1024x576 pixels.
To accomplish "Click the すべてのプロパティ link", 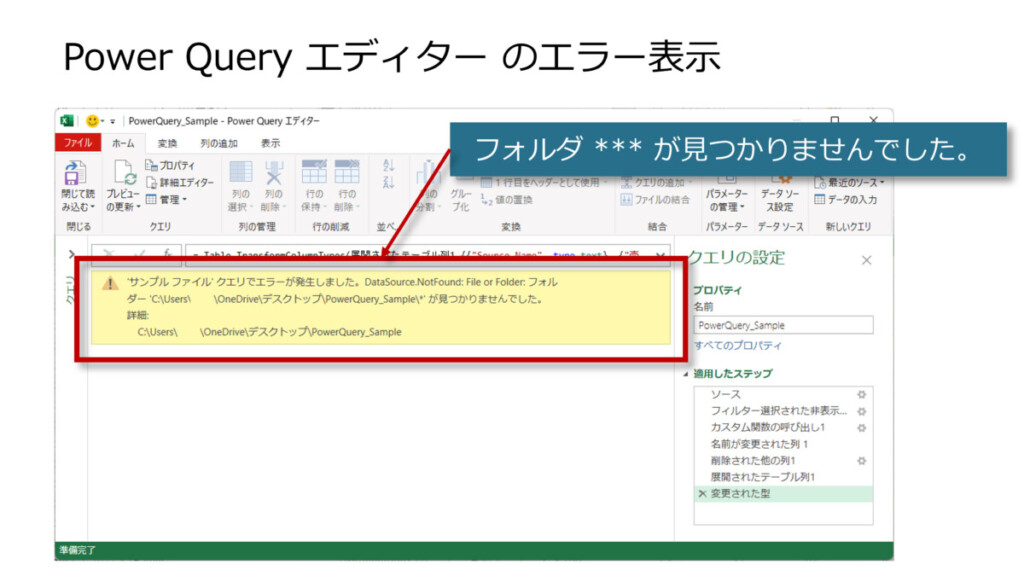I will pos(738,345).
